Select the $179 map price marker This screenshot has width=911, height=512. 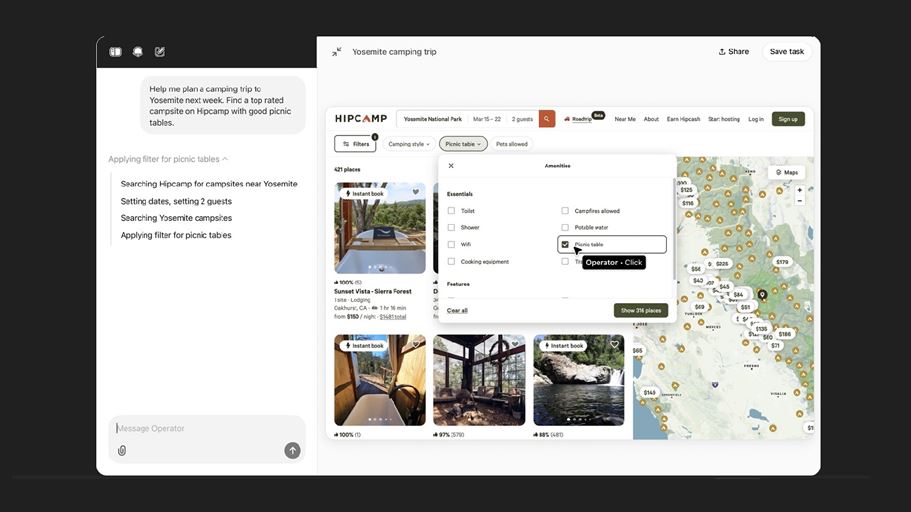click(783, 262)
